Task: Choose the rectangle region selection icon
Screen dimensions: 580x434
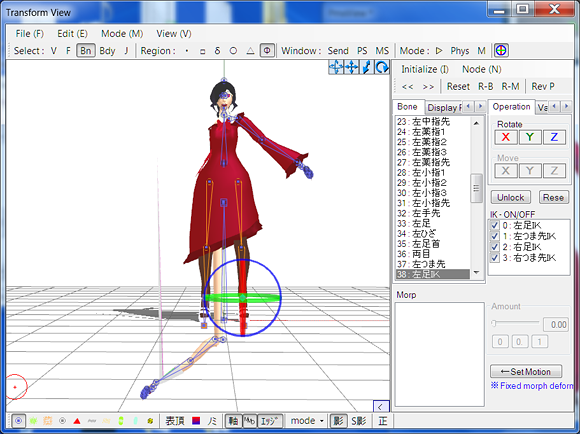Action: [x=202, y=51]
